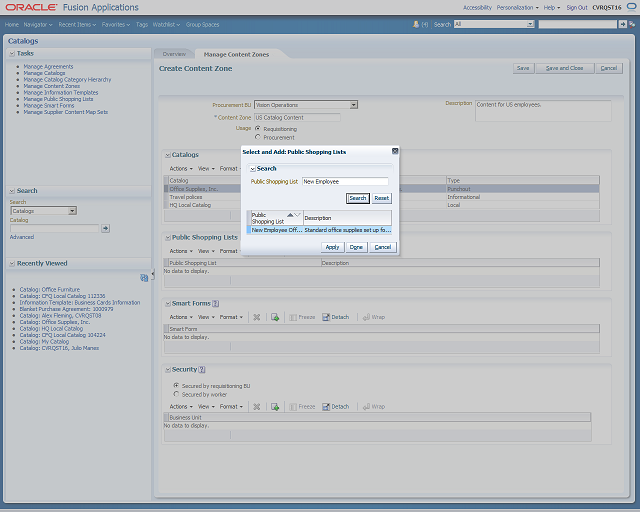Collapse the Search section in the dialog
This screenshot has height=512, width=640.
click(x=253, y=169)
